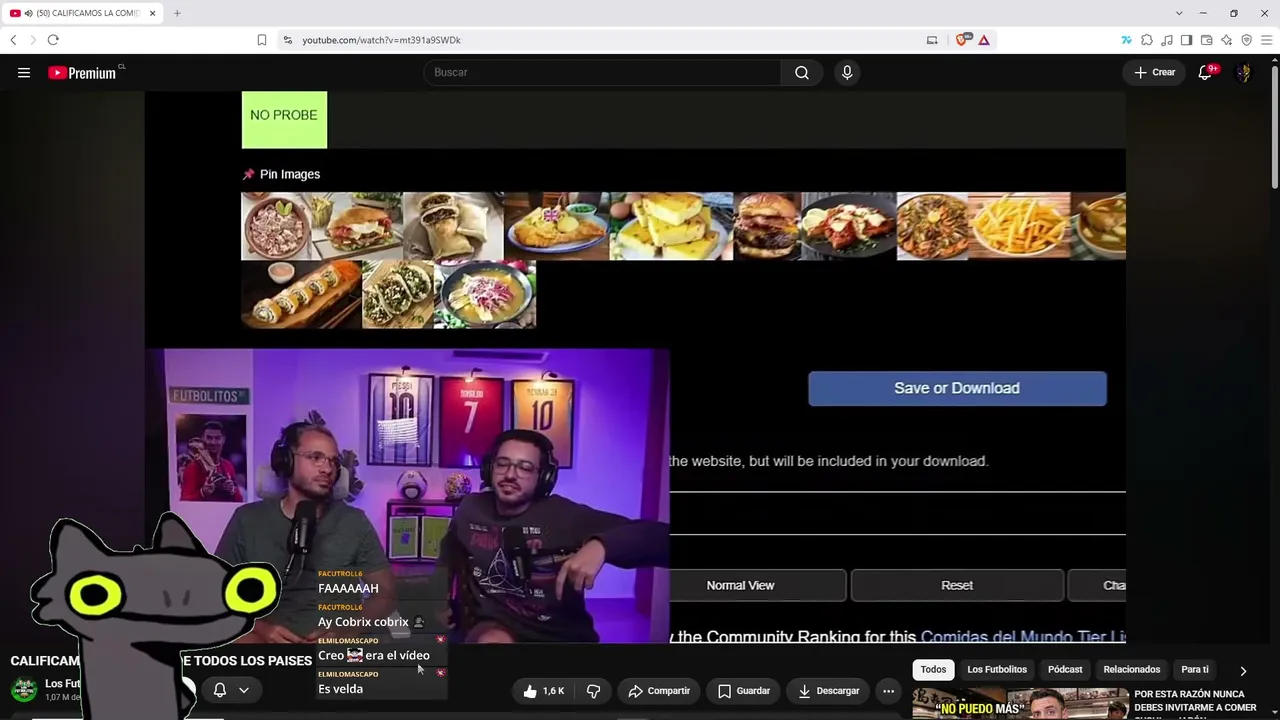Go back in browser history
Viewport: 1280px width, 720px height.
click(x=13, y=40)
